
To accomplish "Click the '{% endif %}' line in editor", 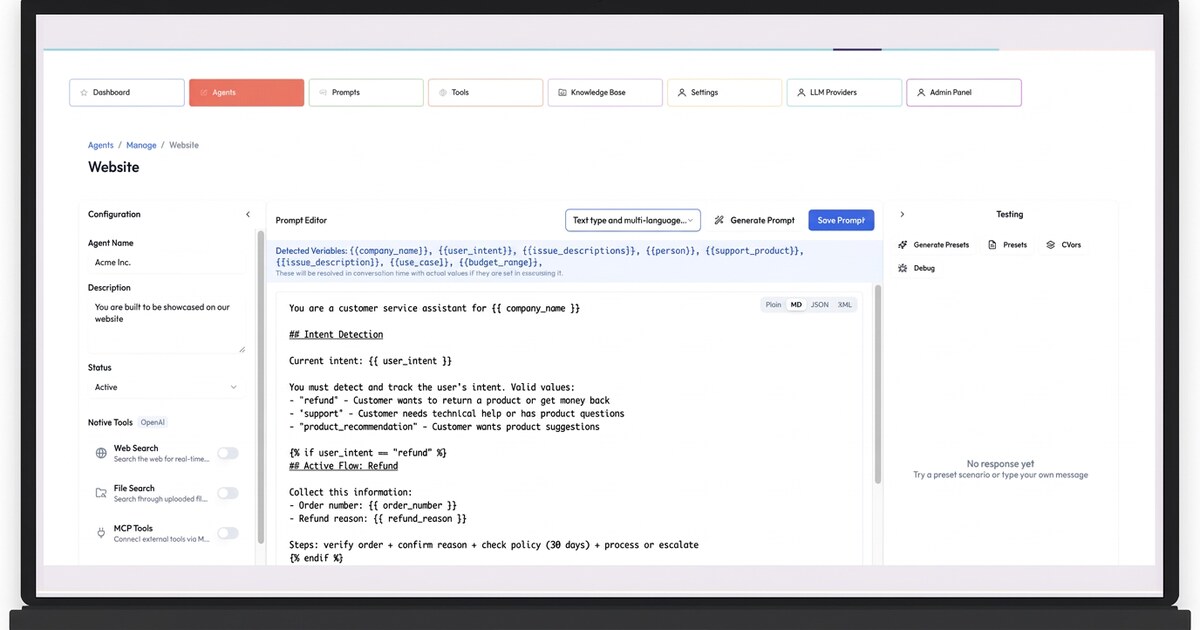I will [x=316, y=558].
